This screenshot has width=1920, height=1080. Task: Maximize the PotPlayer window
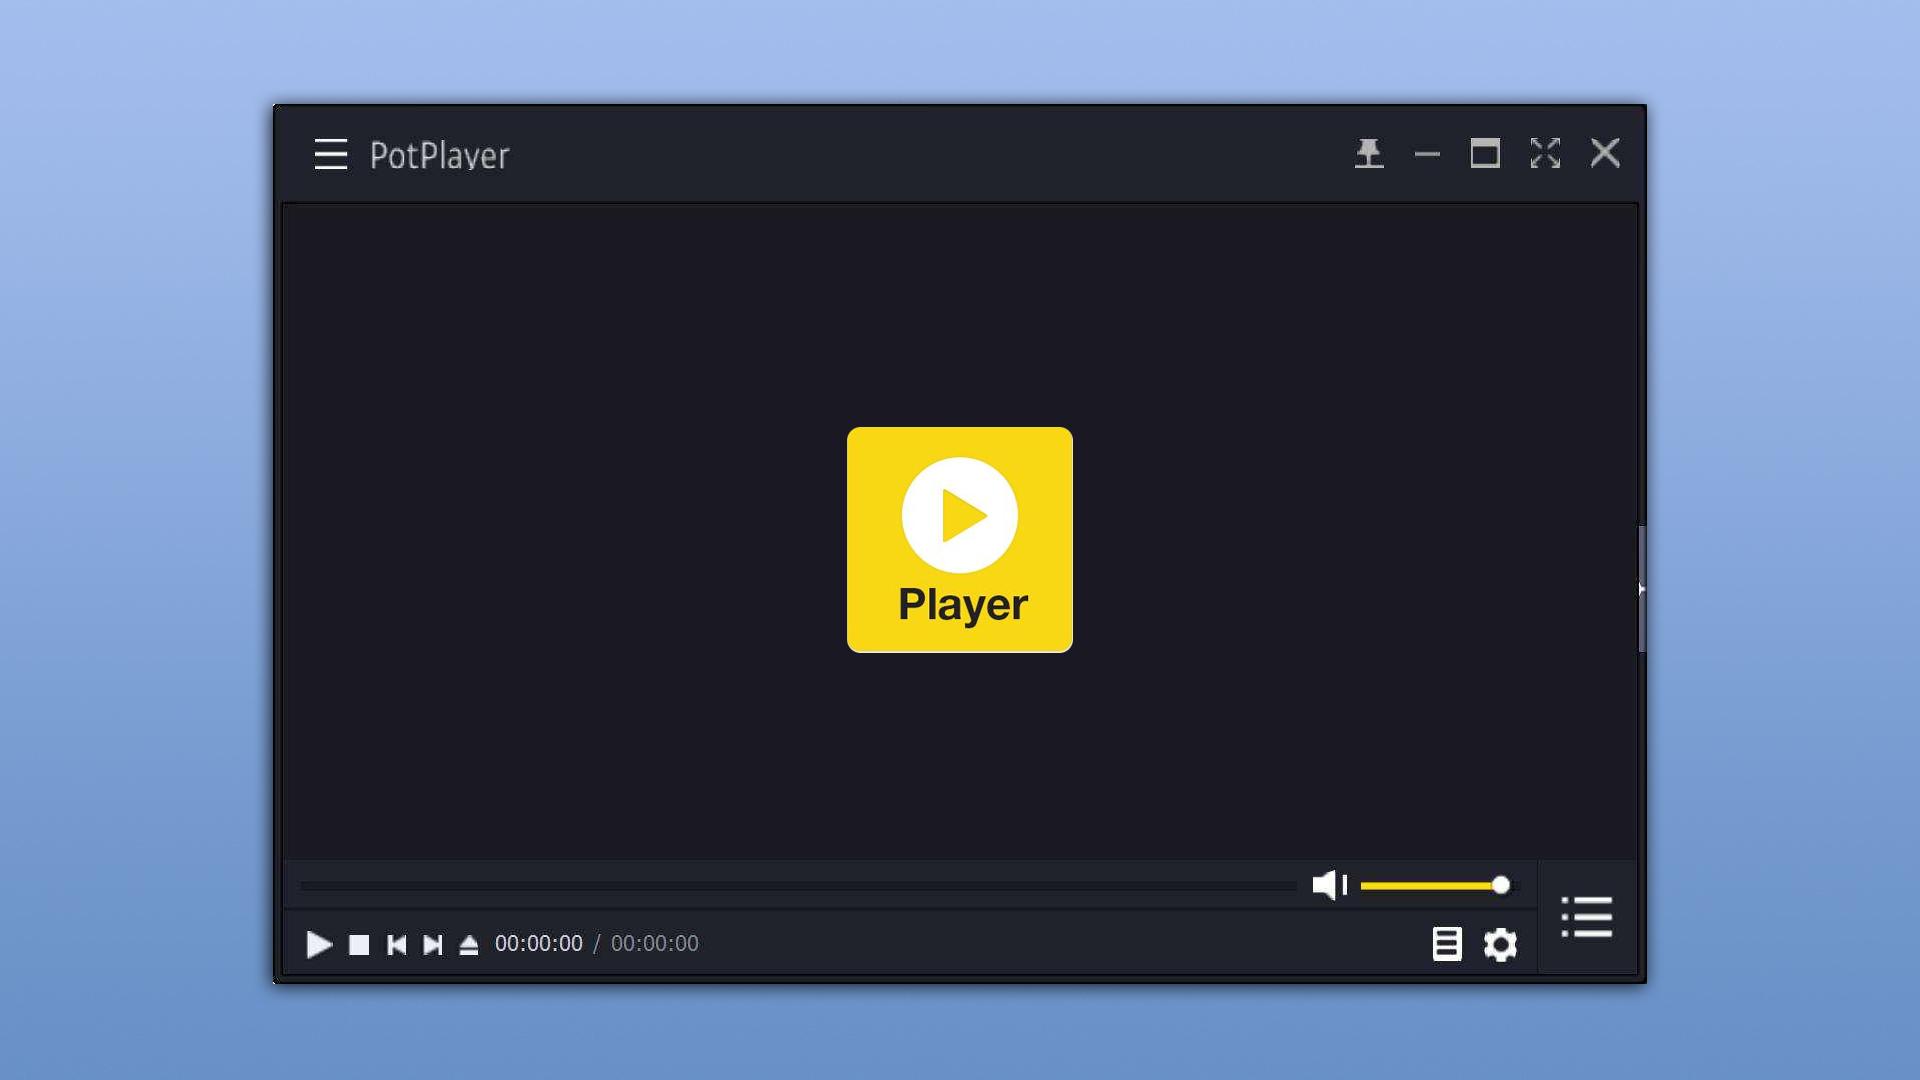tap(1485, 153)
